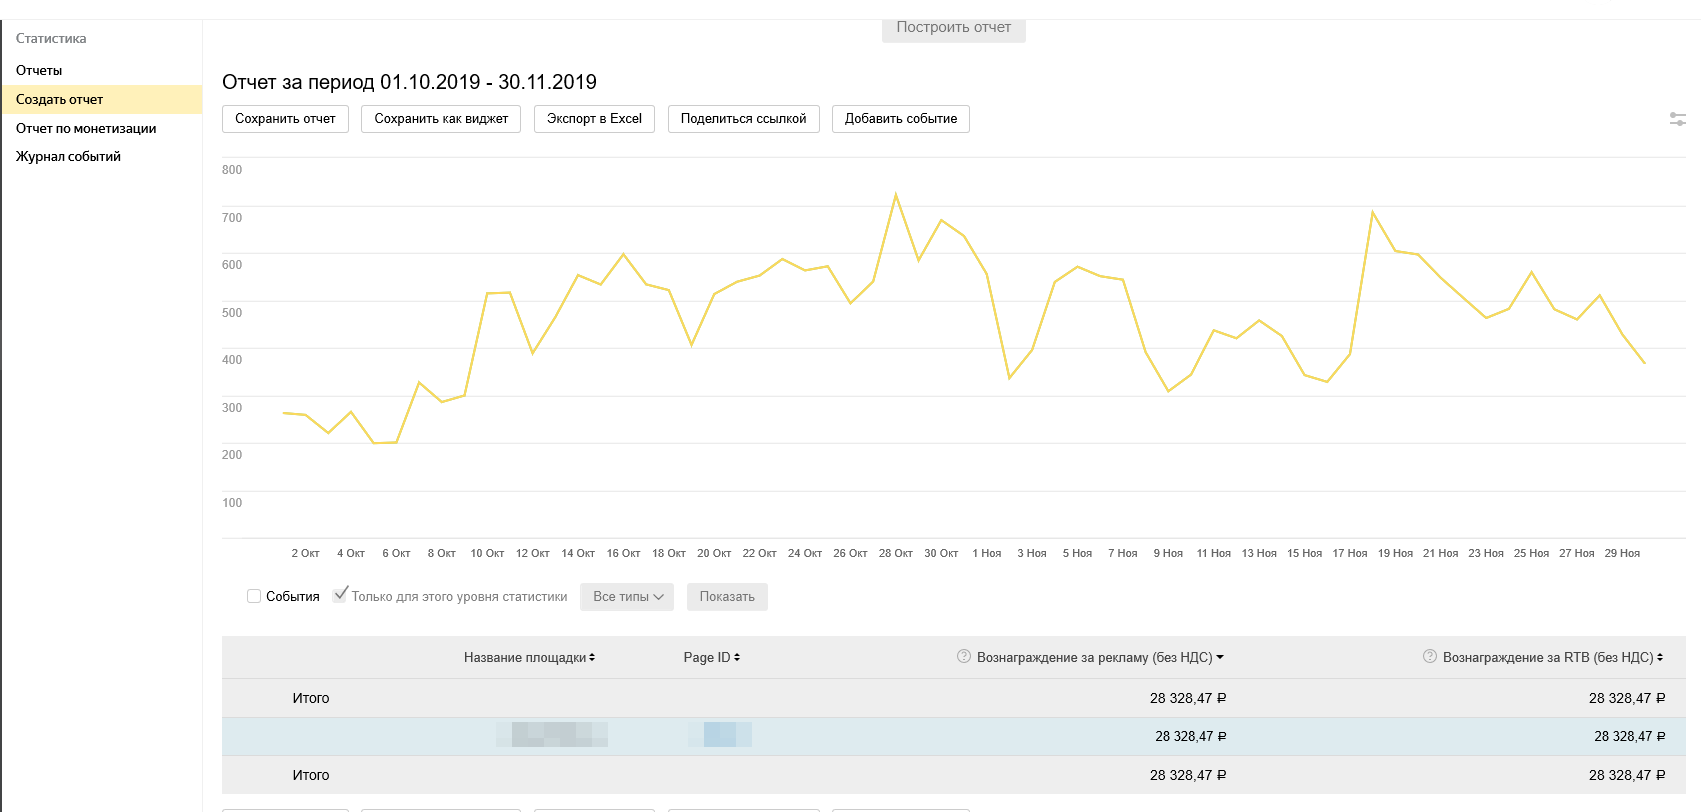Open Отчеты in the sidebar
The height and width of the screenshot is (812, 1701).
click(x=39, y=71)
